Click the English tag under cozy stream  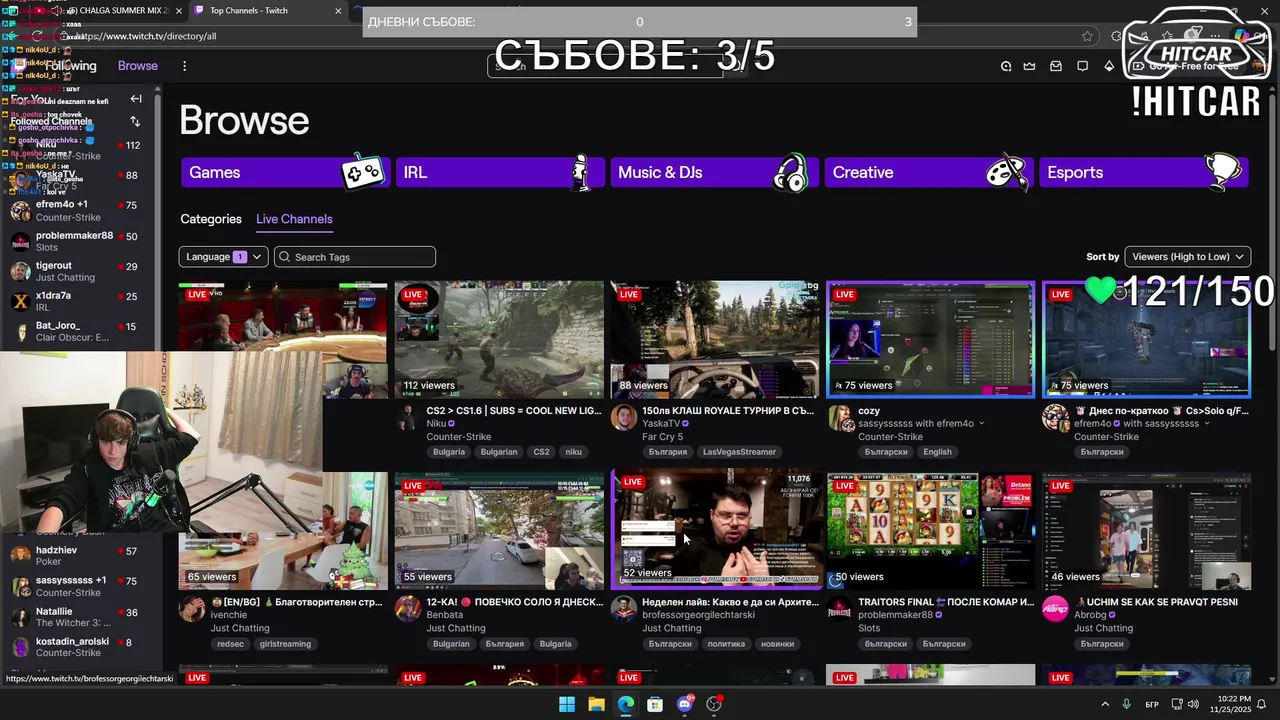tap(938, 452)
